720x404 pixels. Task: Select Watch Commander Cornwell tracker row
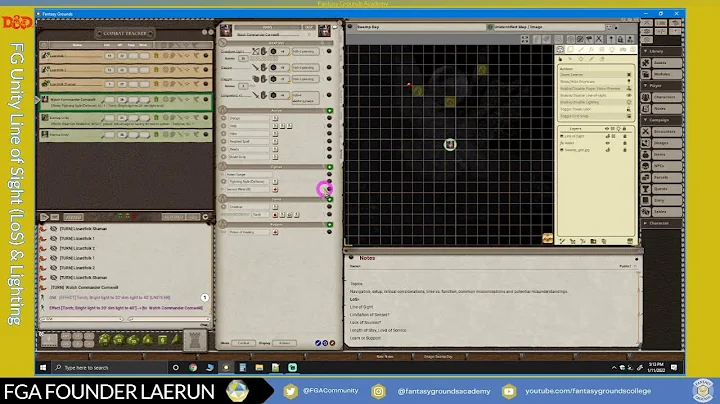tap(125, 102)
